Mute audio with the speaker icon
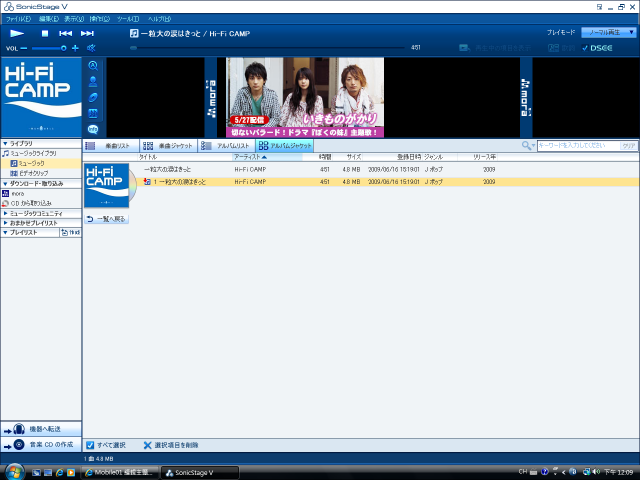The image size is (640, 480). click(91, 48)
